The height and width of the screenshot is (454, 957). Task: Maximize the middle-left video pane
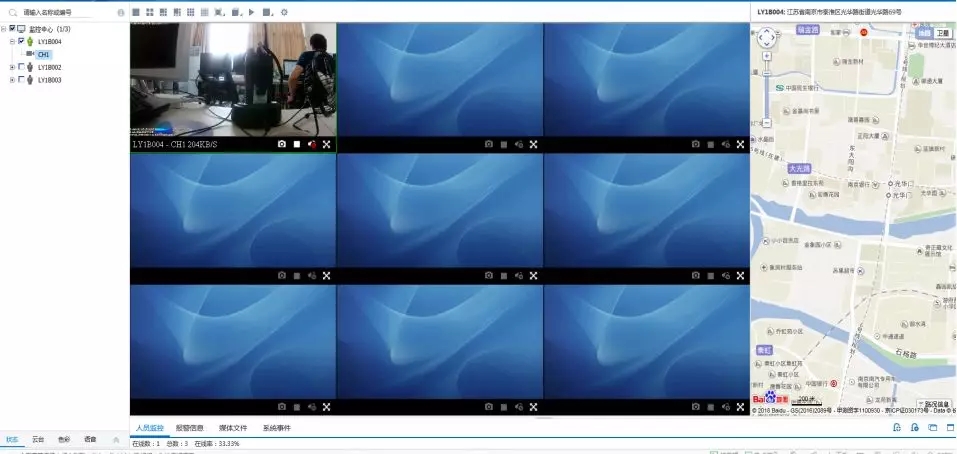(327, 275)
